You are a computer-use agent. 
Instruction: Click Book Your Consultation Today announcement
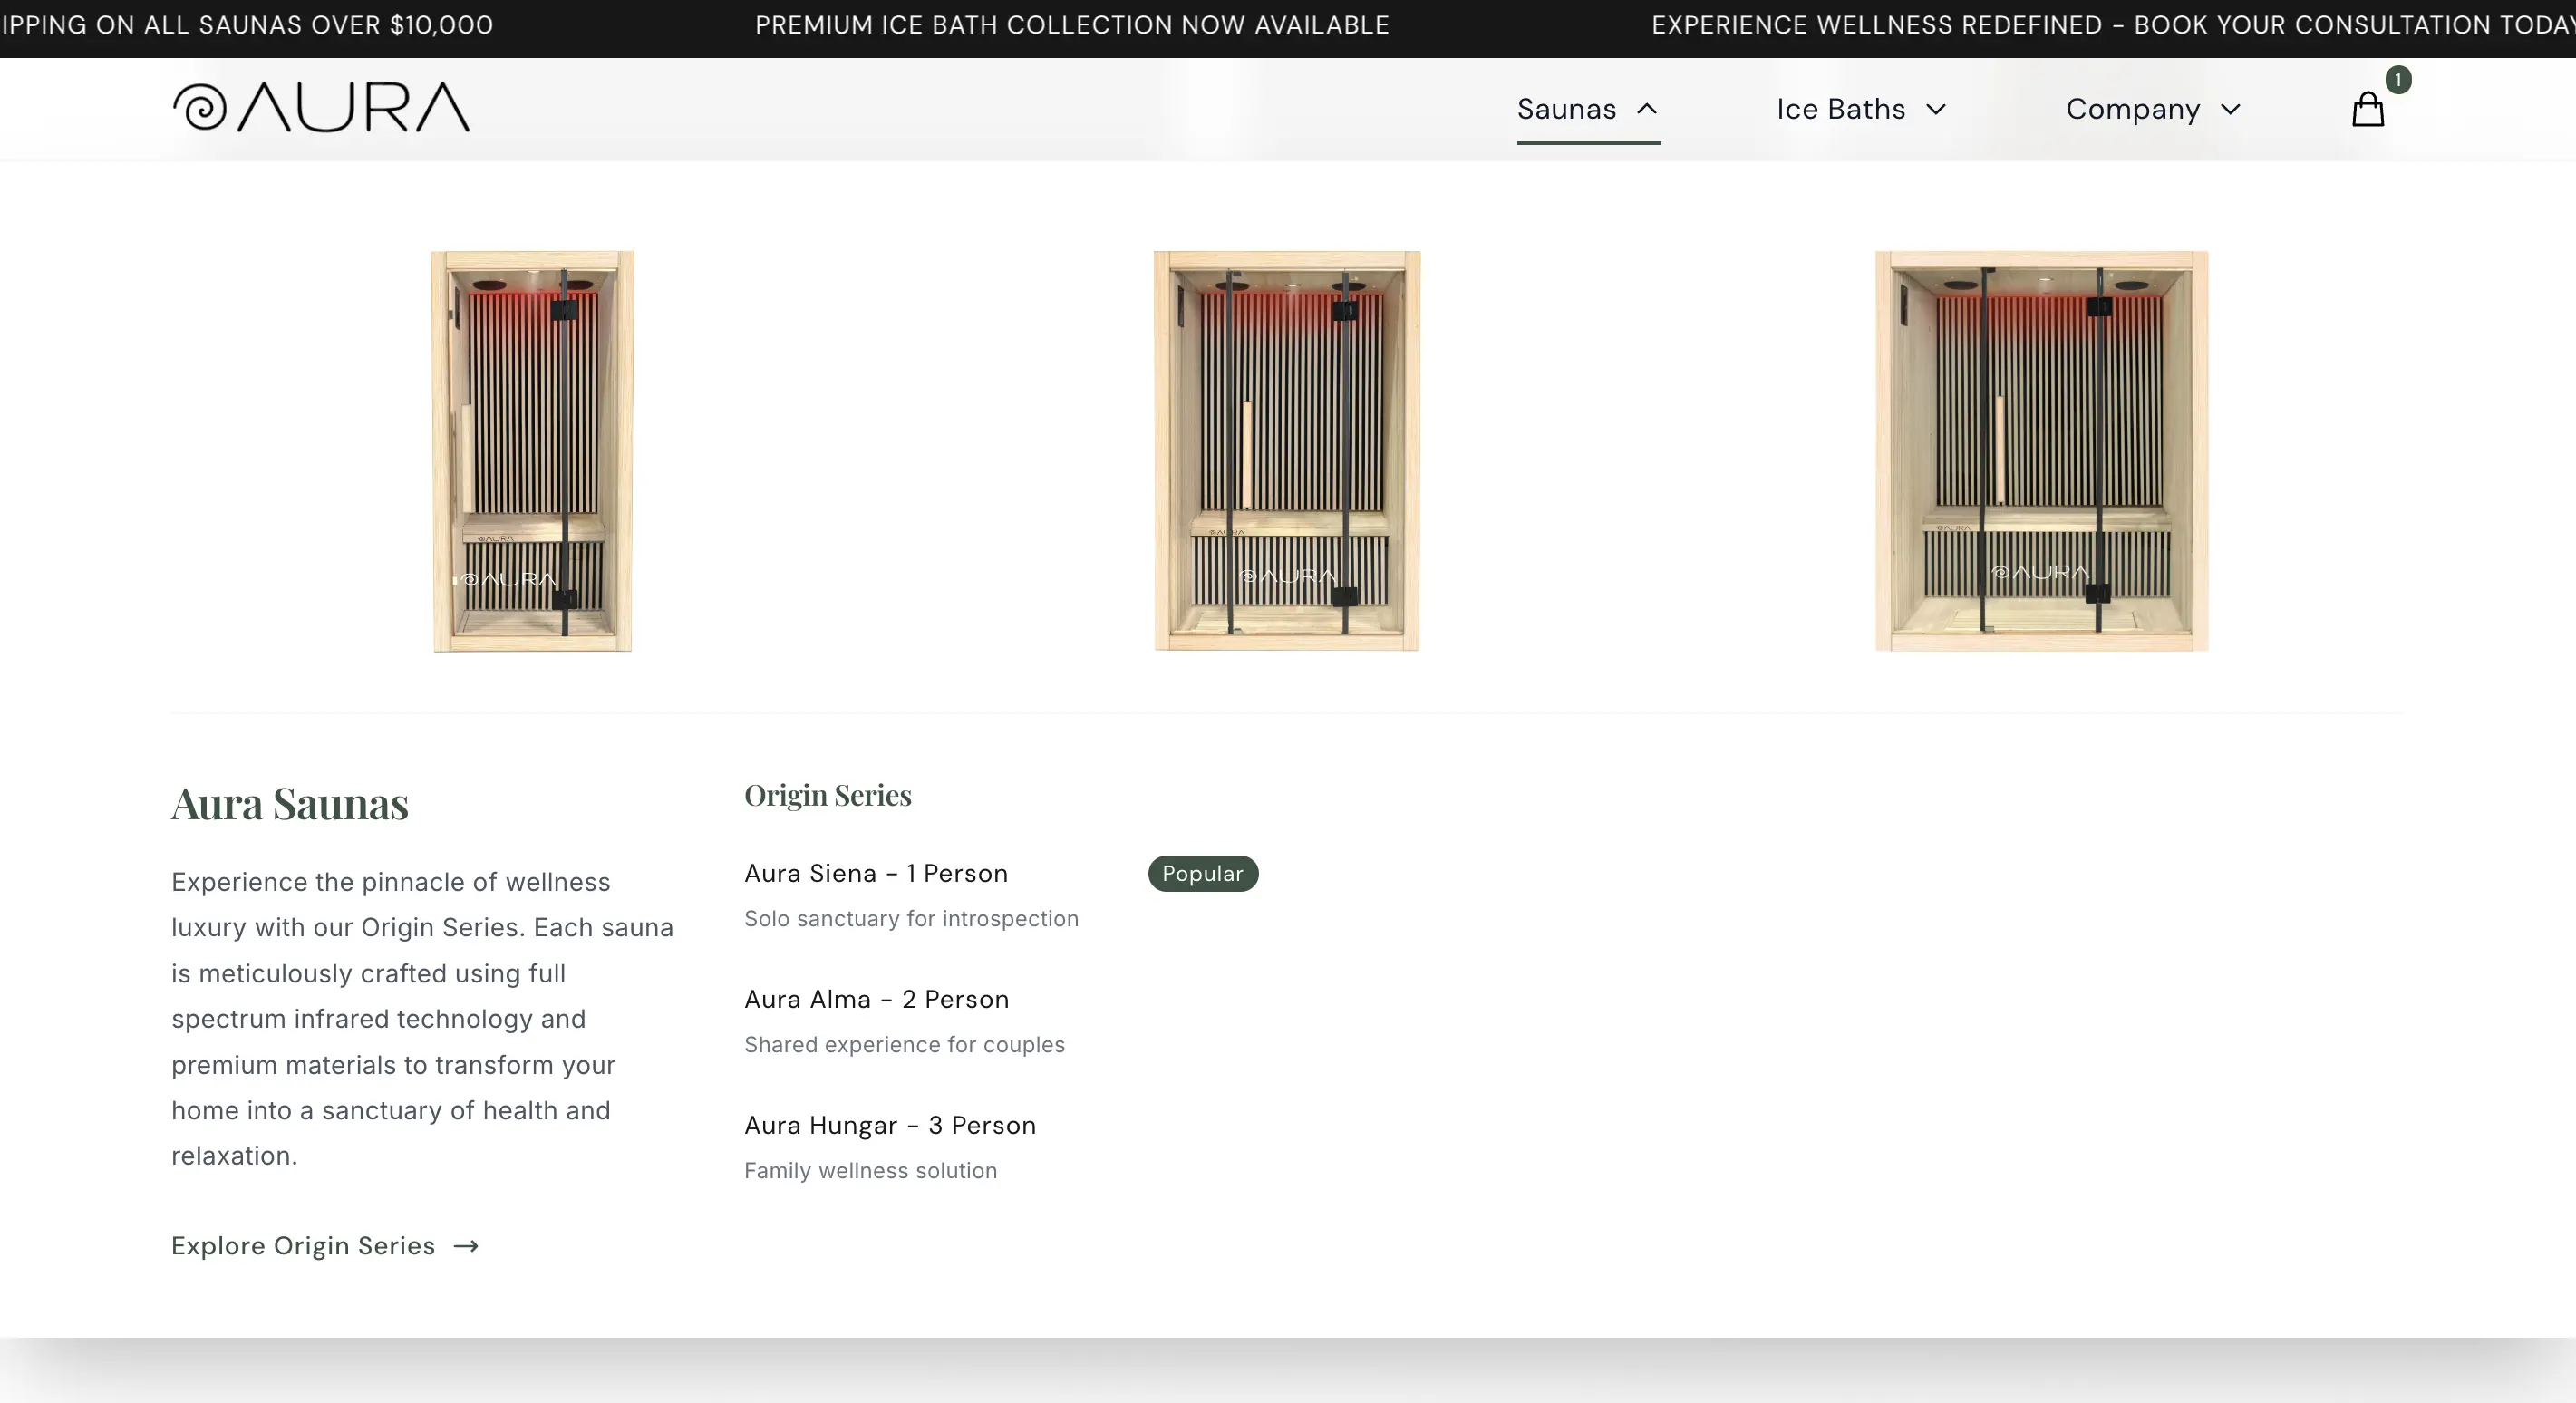point(2113,25)
